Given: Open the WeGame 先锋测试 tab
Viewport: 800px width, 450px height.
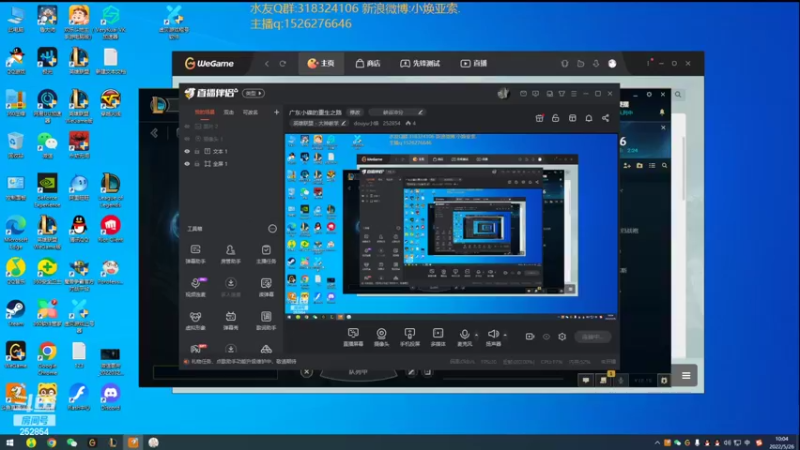Looking at the screenshot, I should (x=420, y=63).
